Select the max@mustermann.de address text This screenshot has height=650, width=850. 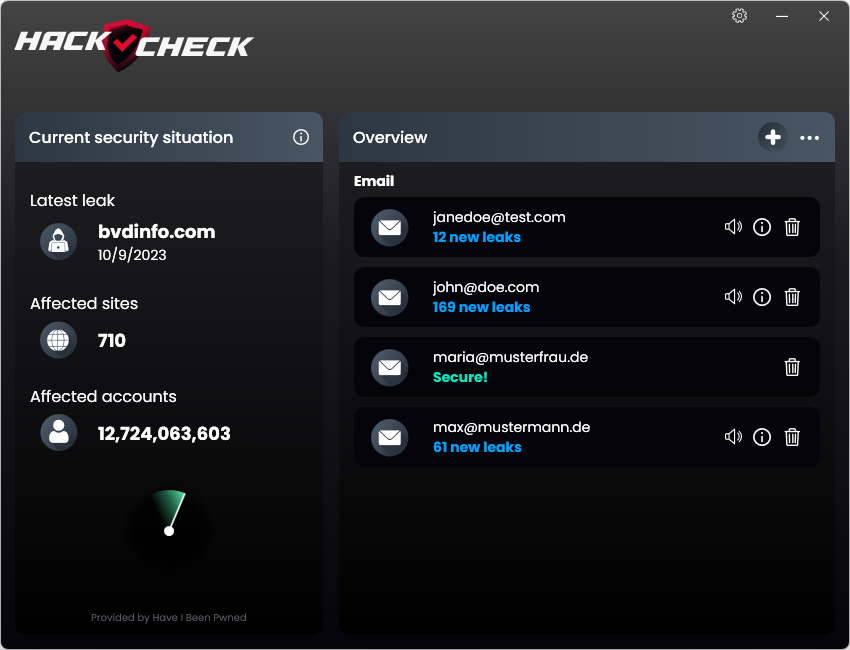[511, 427]
